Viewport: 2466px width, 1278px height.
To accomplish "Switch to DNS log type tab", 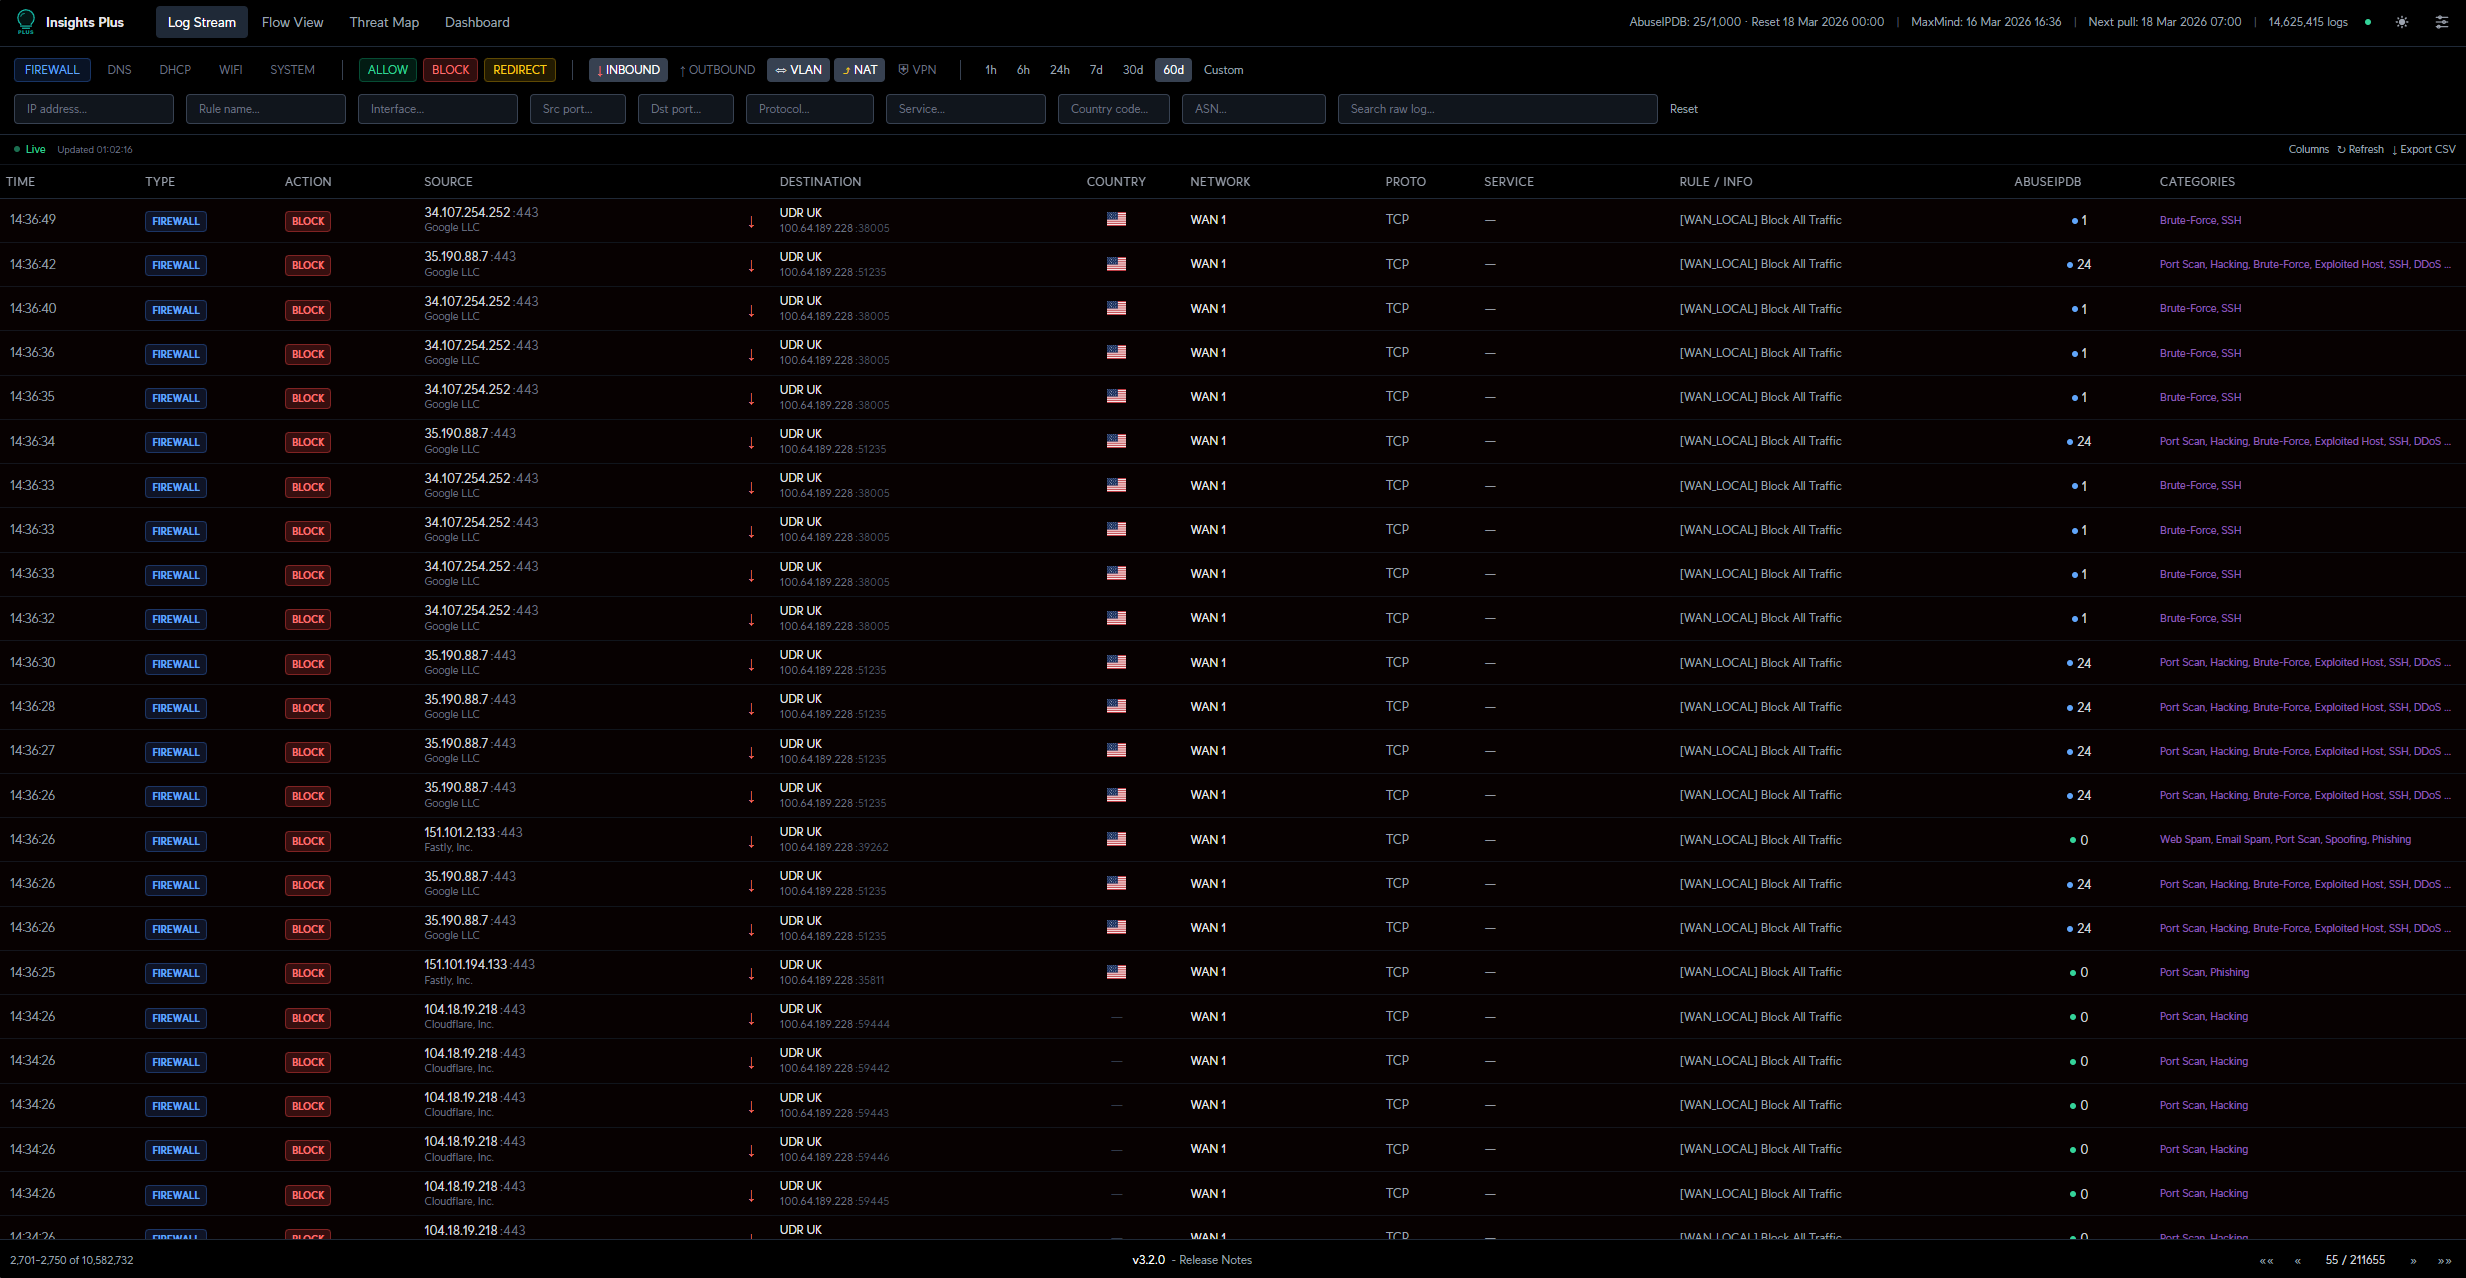I will coord(119,70).
